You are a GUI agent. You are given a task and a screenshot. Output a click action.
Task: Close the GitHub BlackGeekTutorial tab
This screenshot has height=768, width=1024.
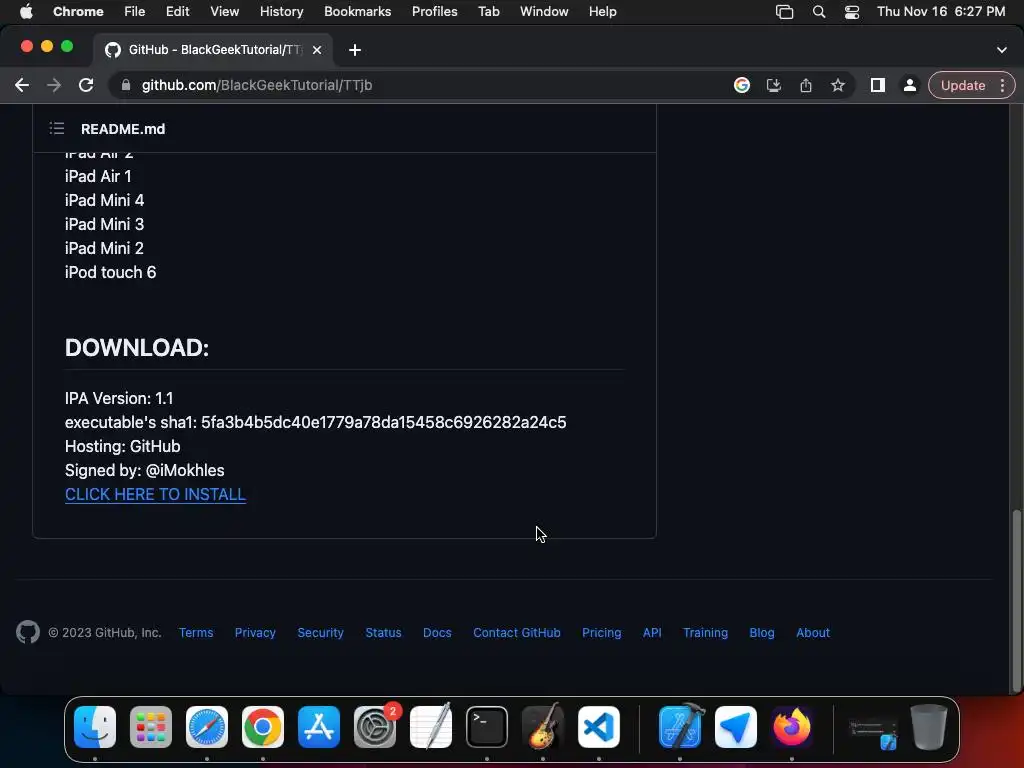pyautogui.click(x=317, y=50)
